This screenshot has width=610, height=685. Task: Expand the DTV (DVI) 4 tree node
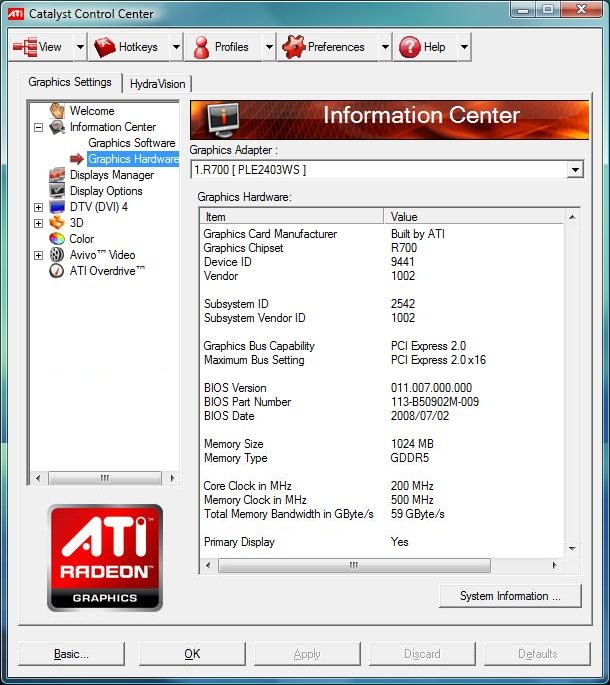[x=38, y=207]
